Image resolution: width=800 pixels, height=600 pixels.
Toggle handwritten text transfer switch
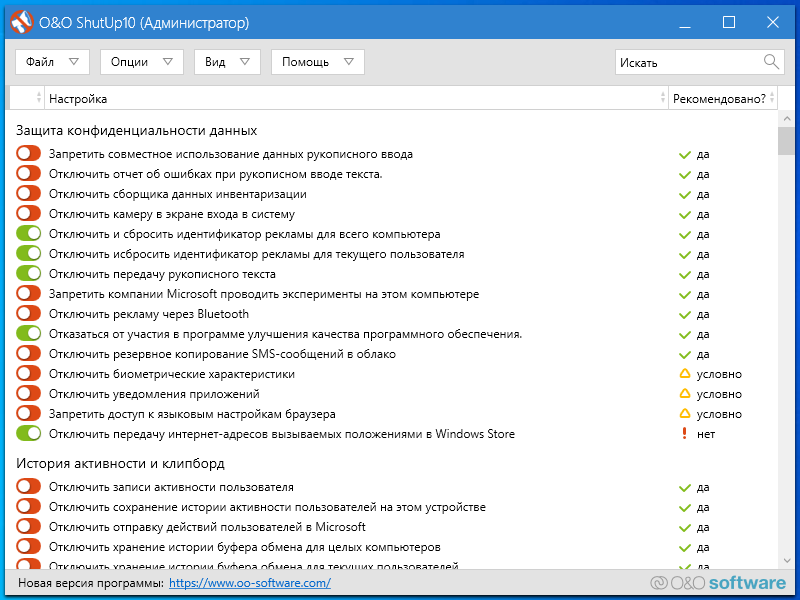pos(29,273)
